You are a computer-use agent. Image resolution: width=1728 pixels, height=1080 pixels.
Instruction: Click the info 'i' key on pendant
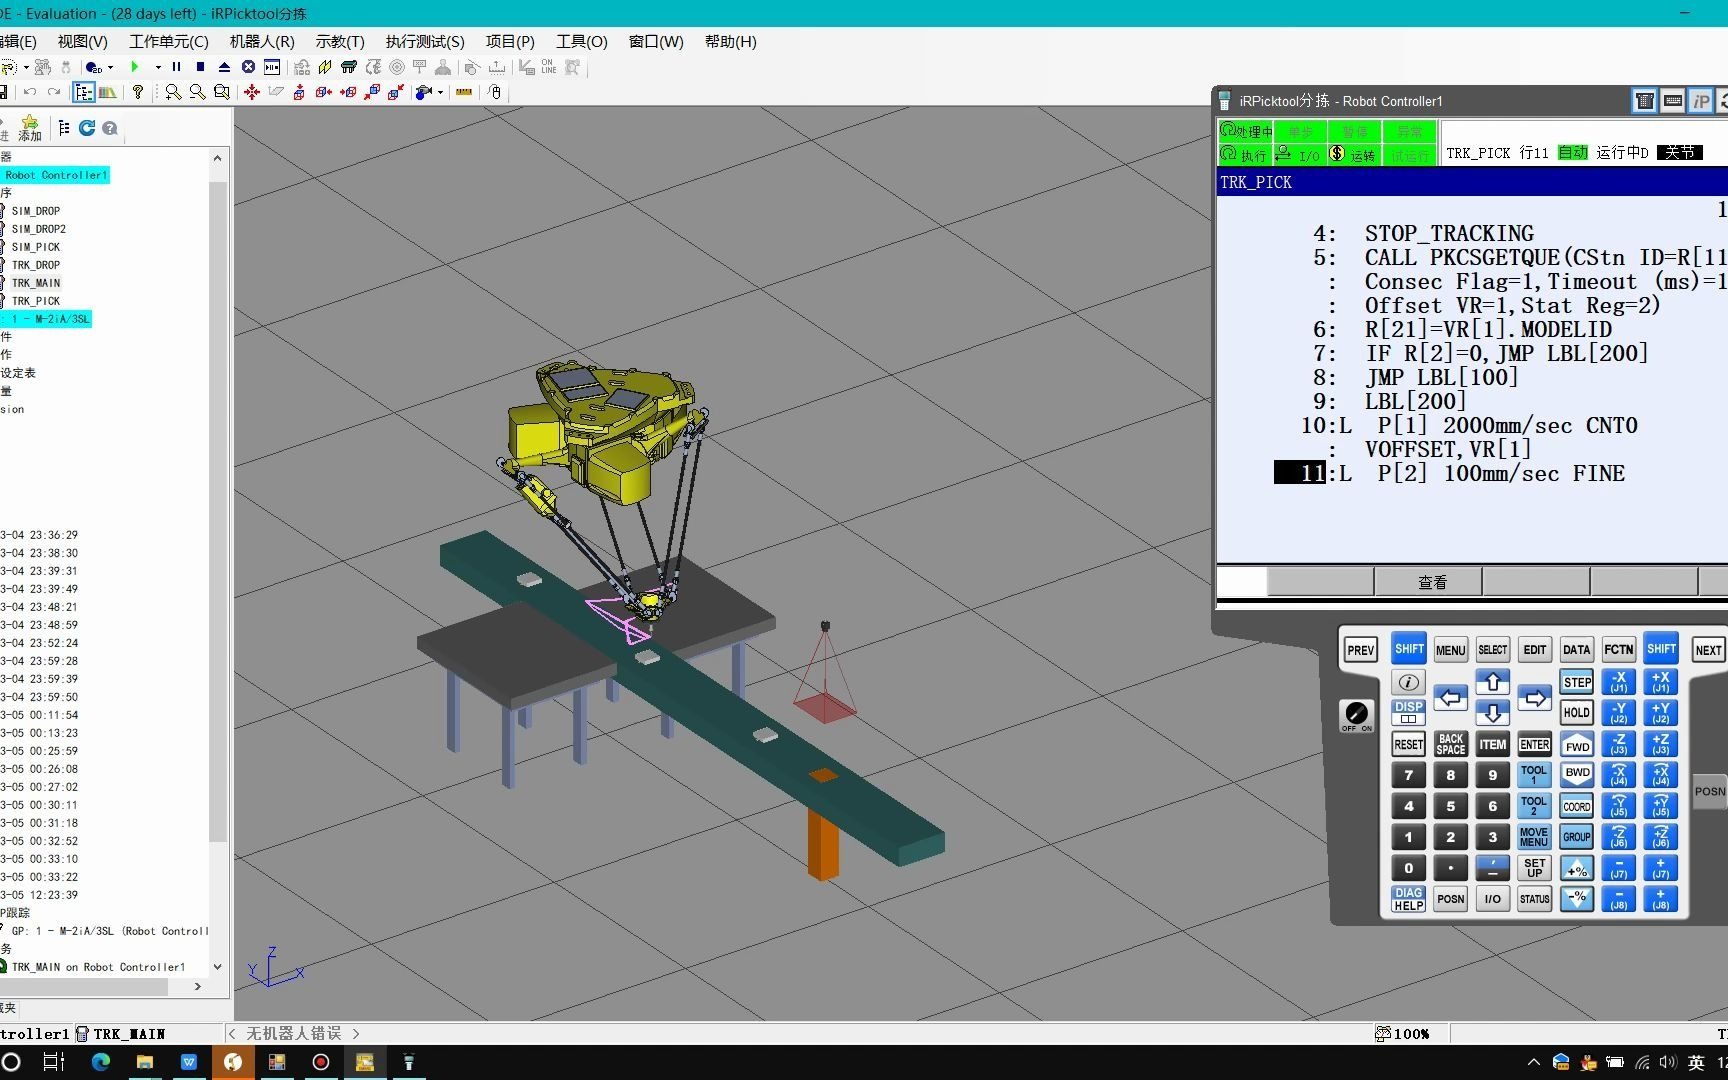tap(1408, 682)
